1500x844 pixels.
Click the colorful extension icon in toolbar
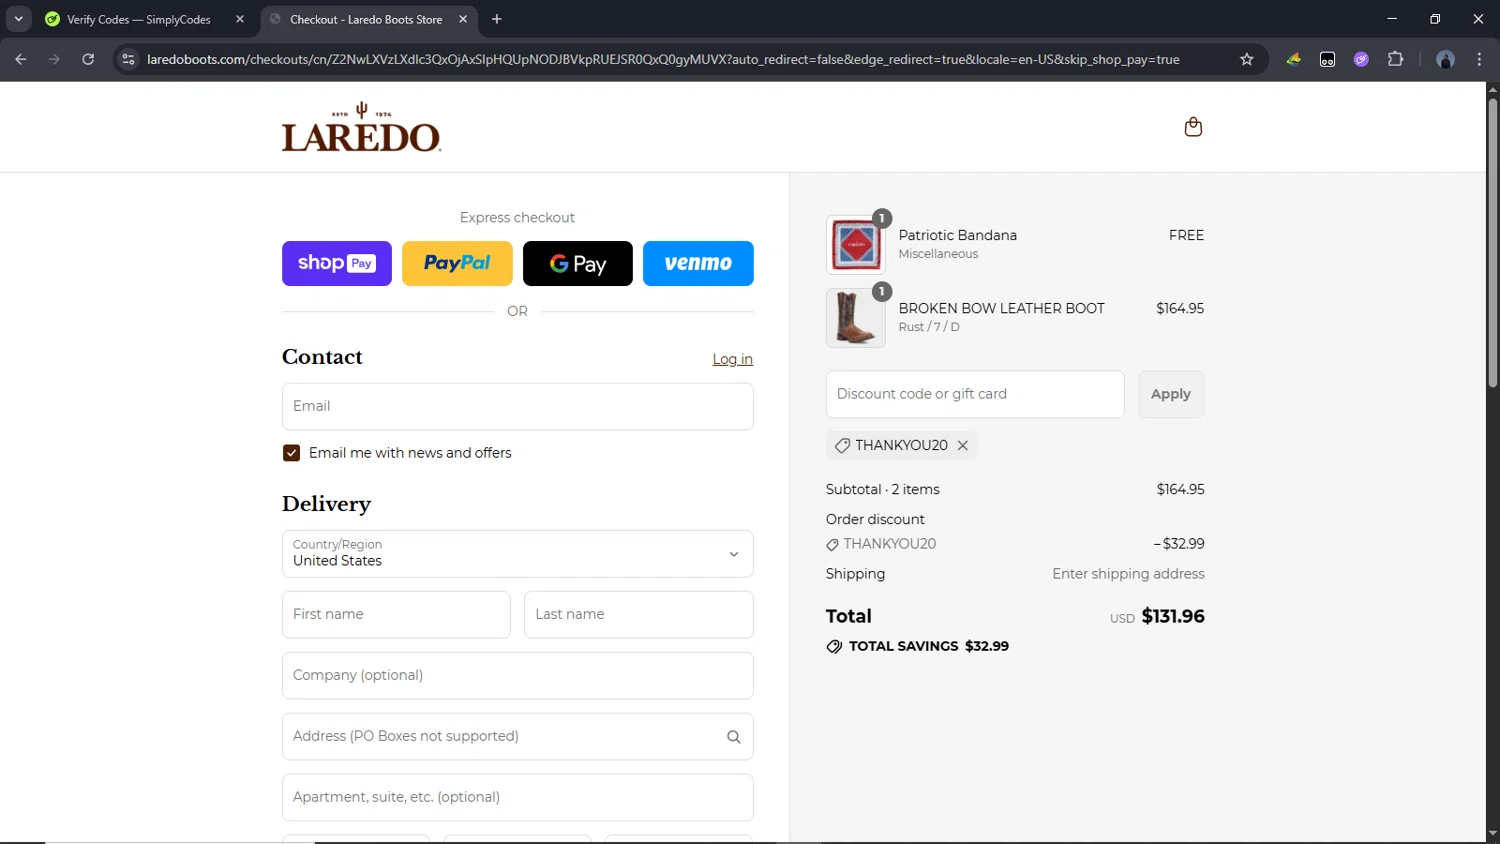pyautogui.click(x=1294, y=59)
